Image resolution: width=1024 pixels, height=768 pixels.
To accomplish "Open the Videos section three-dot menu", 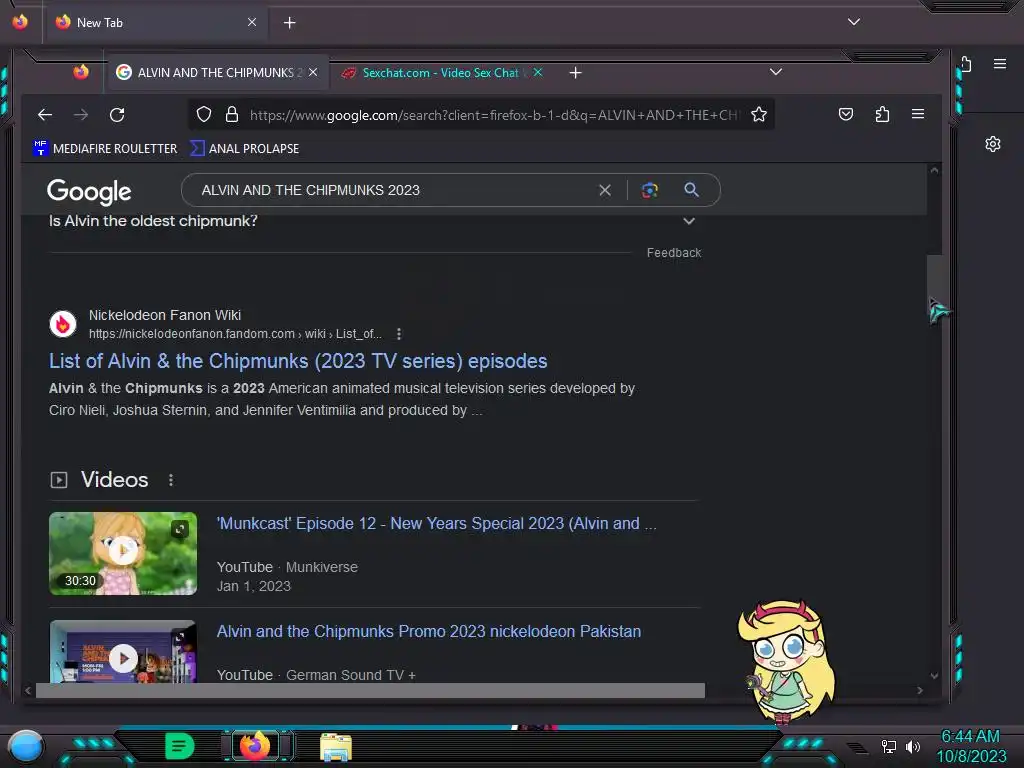I will click(x=171, y=480).
